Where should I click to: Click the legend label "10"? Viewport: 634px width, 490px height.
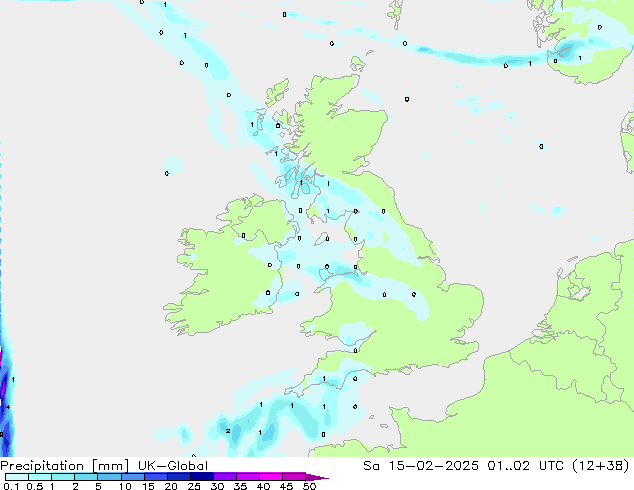[125, 486]
